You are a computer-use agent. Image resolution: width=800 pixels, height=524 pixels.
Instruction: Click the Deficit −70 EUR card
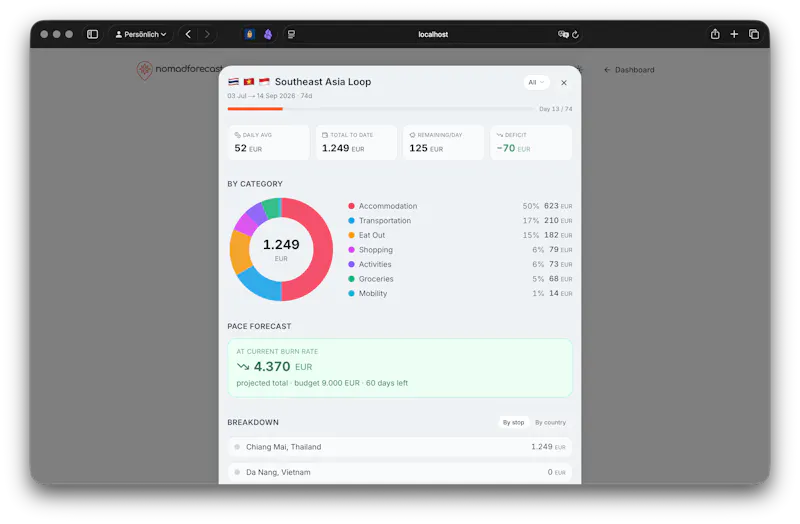[531, 142]
